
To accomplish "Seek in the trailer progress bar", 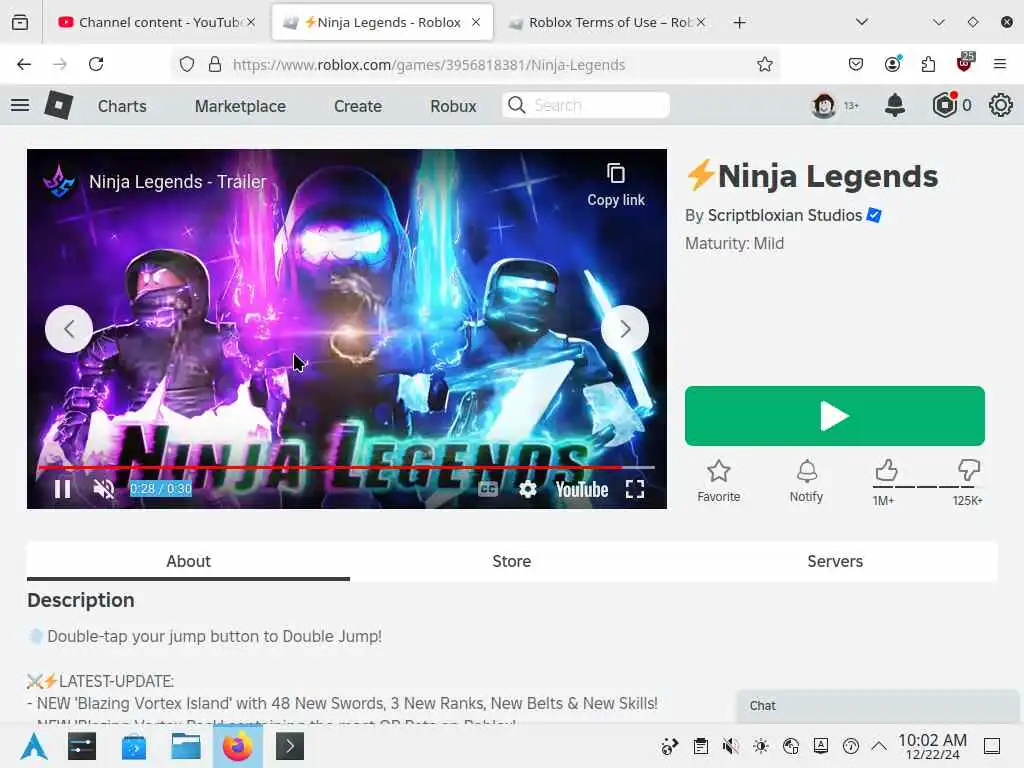I will pyautogui.click(x=346, y=468).
